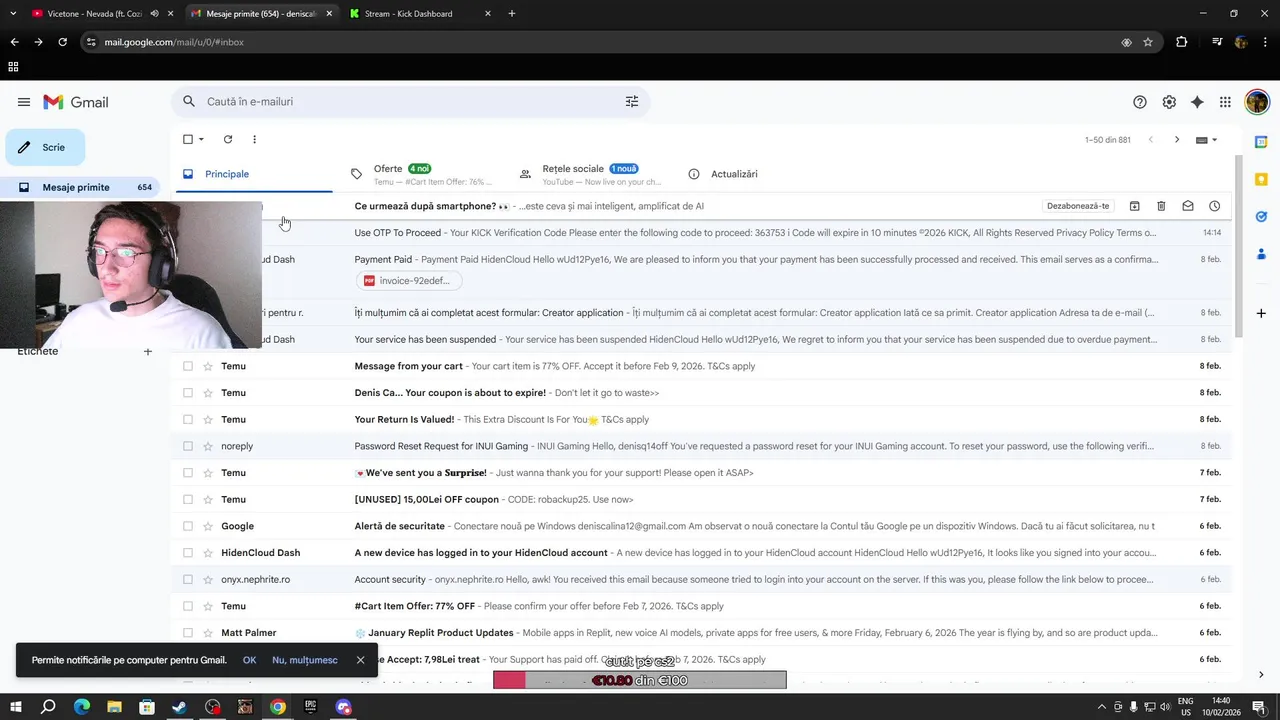
Task: Select checkbox for Matt Palmer email
Action: click(188, 633)
